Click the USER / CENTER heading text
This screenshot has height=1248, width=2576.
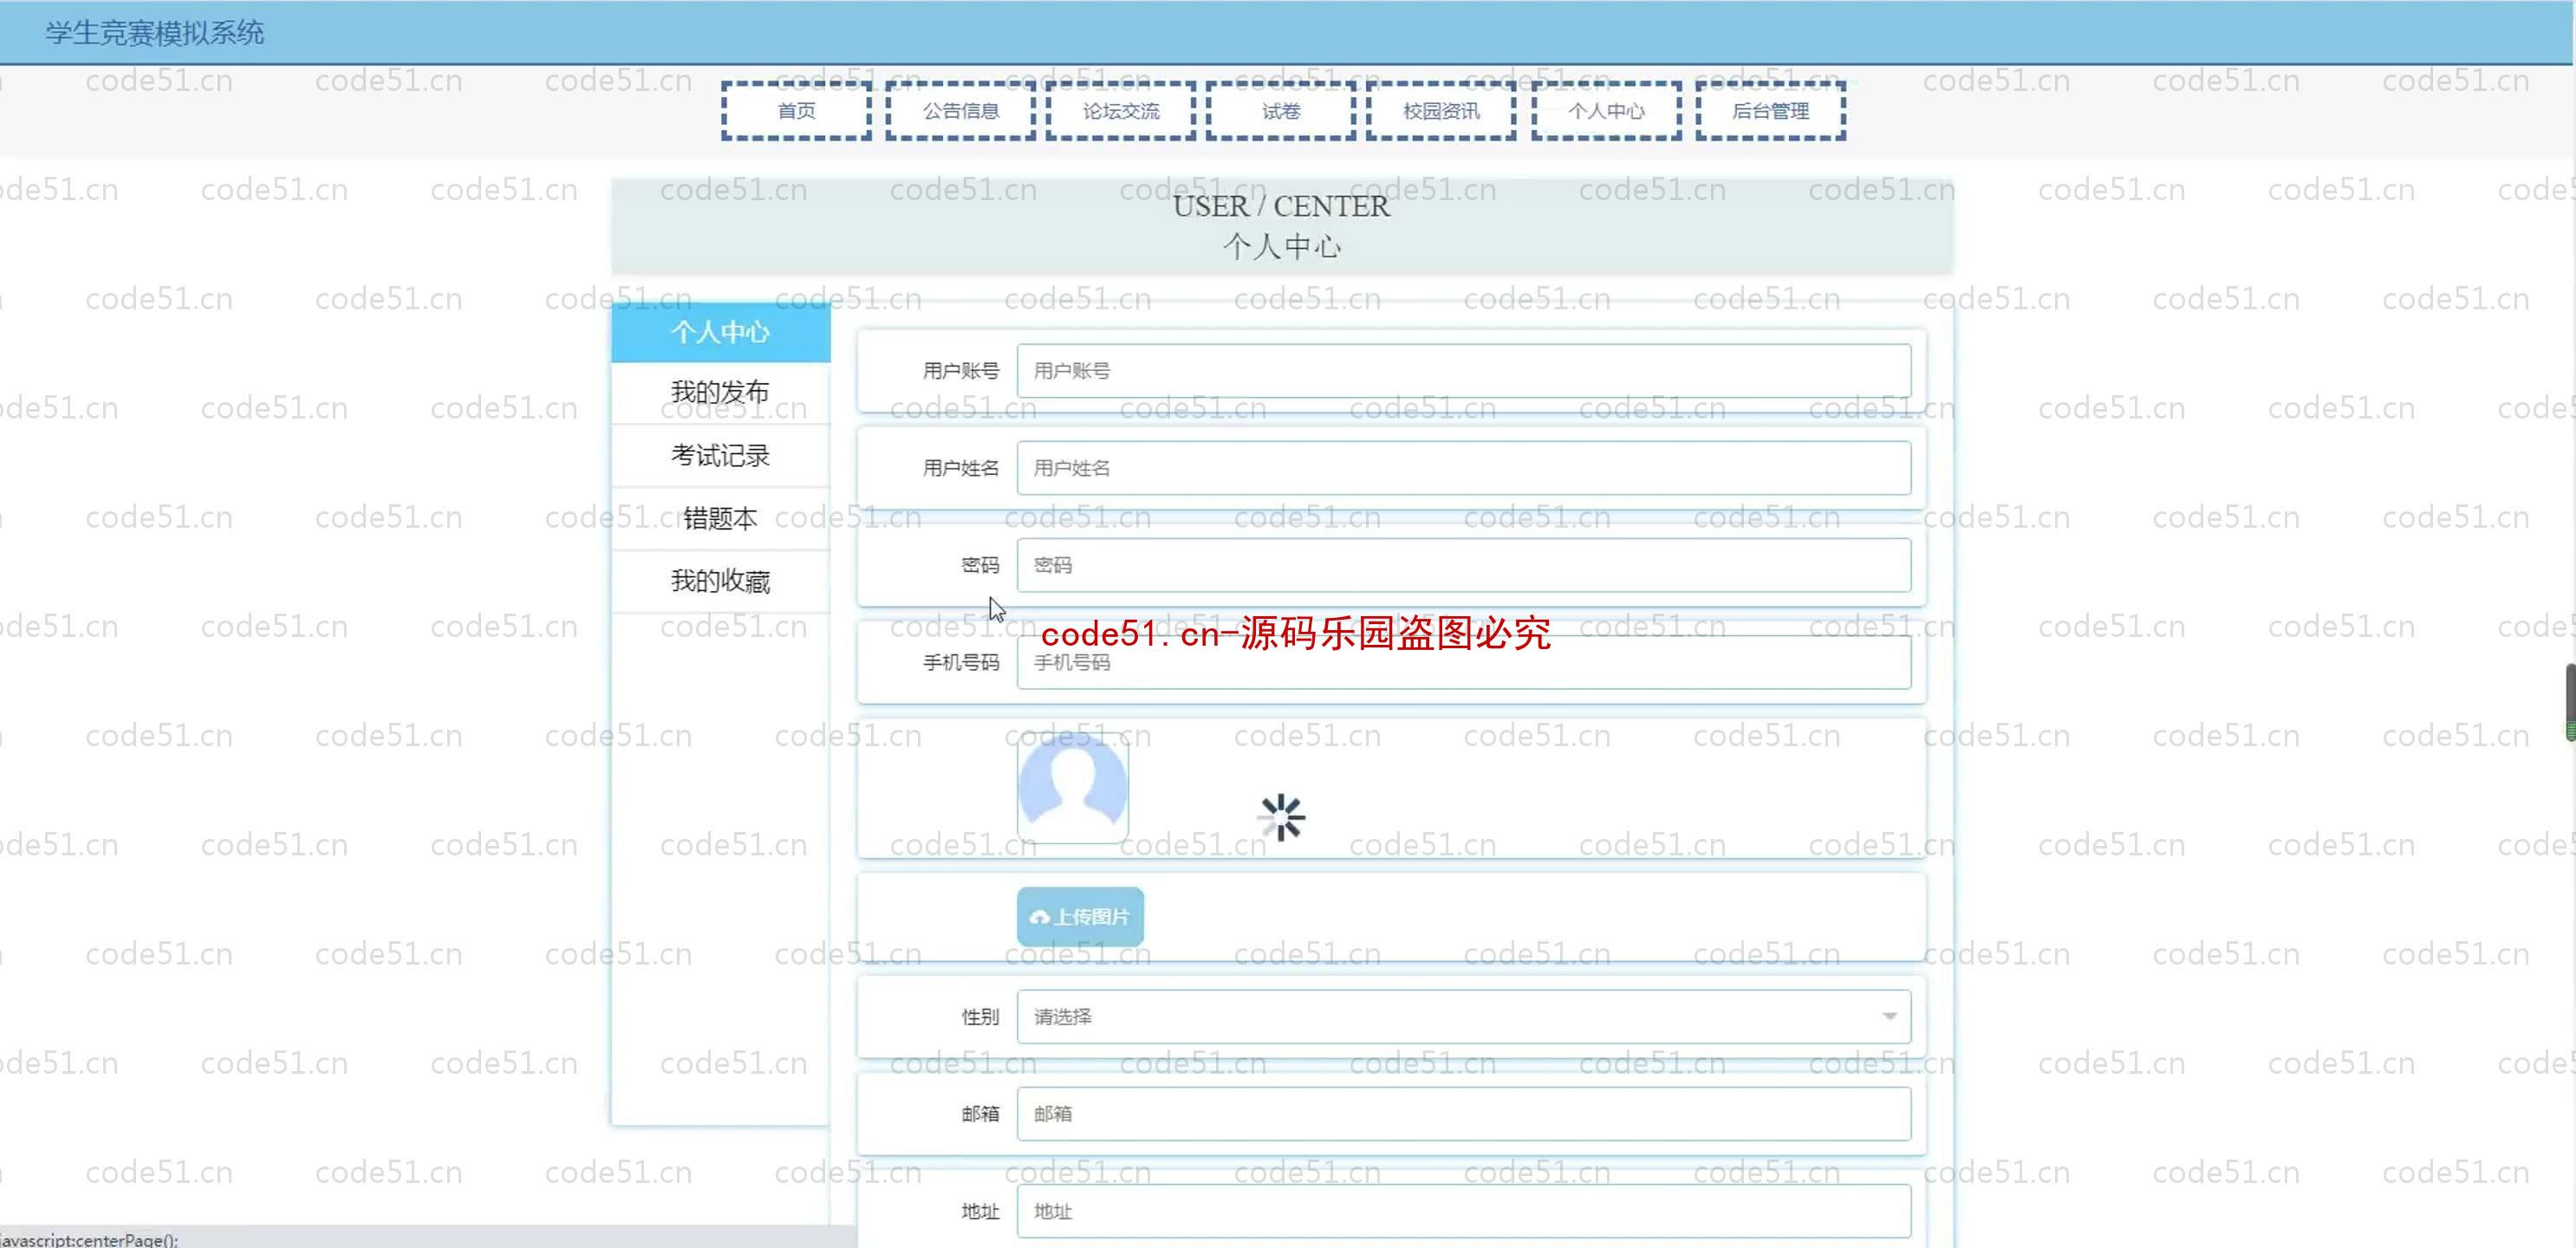pos(1281,206)
